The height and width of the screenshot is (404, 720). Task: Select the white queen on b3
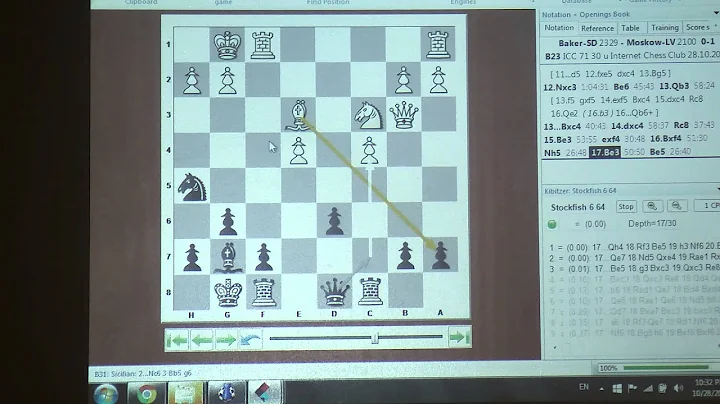pos(404,114)
